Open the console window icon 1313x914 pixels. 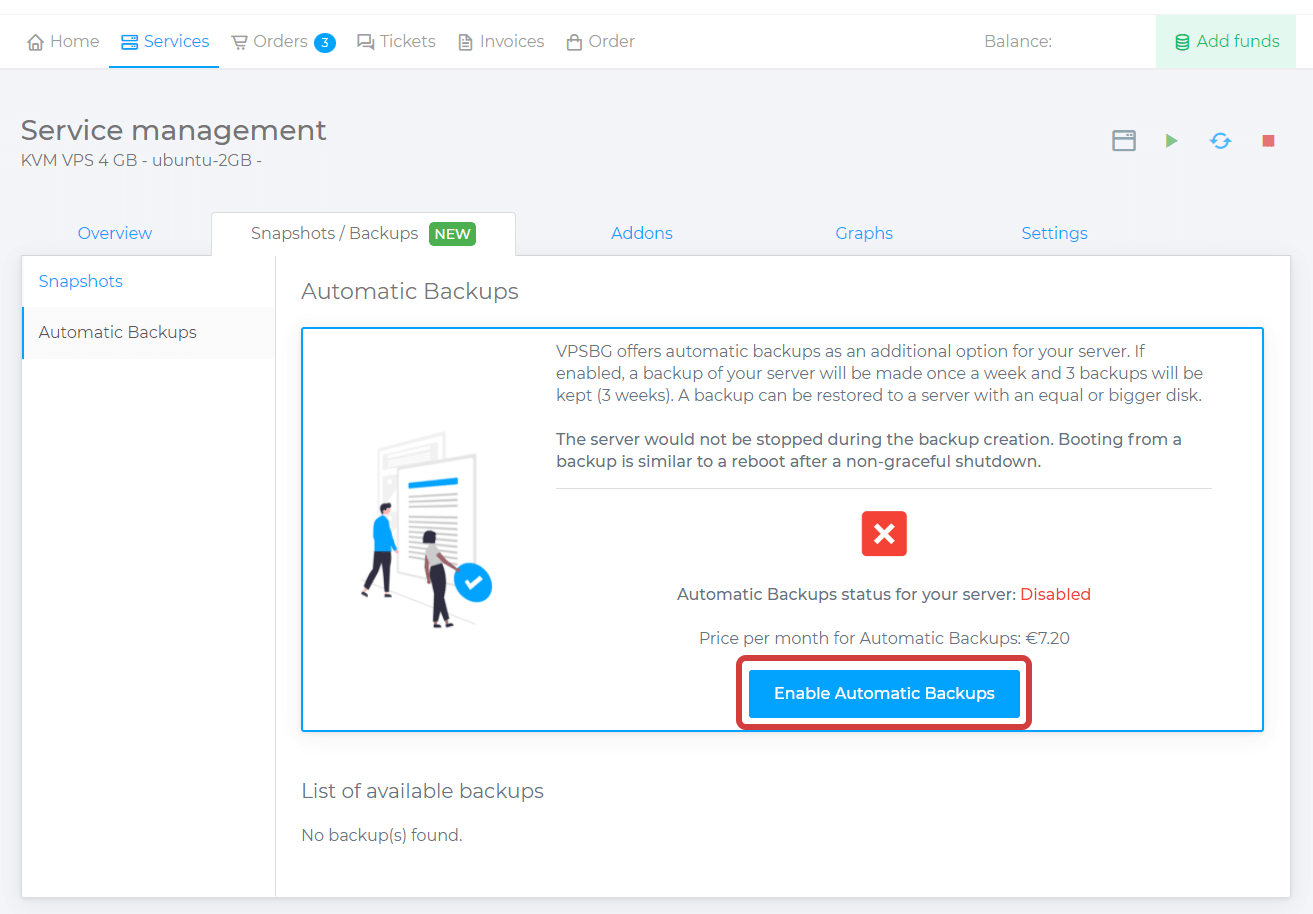click(x=1124, y=141)
